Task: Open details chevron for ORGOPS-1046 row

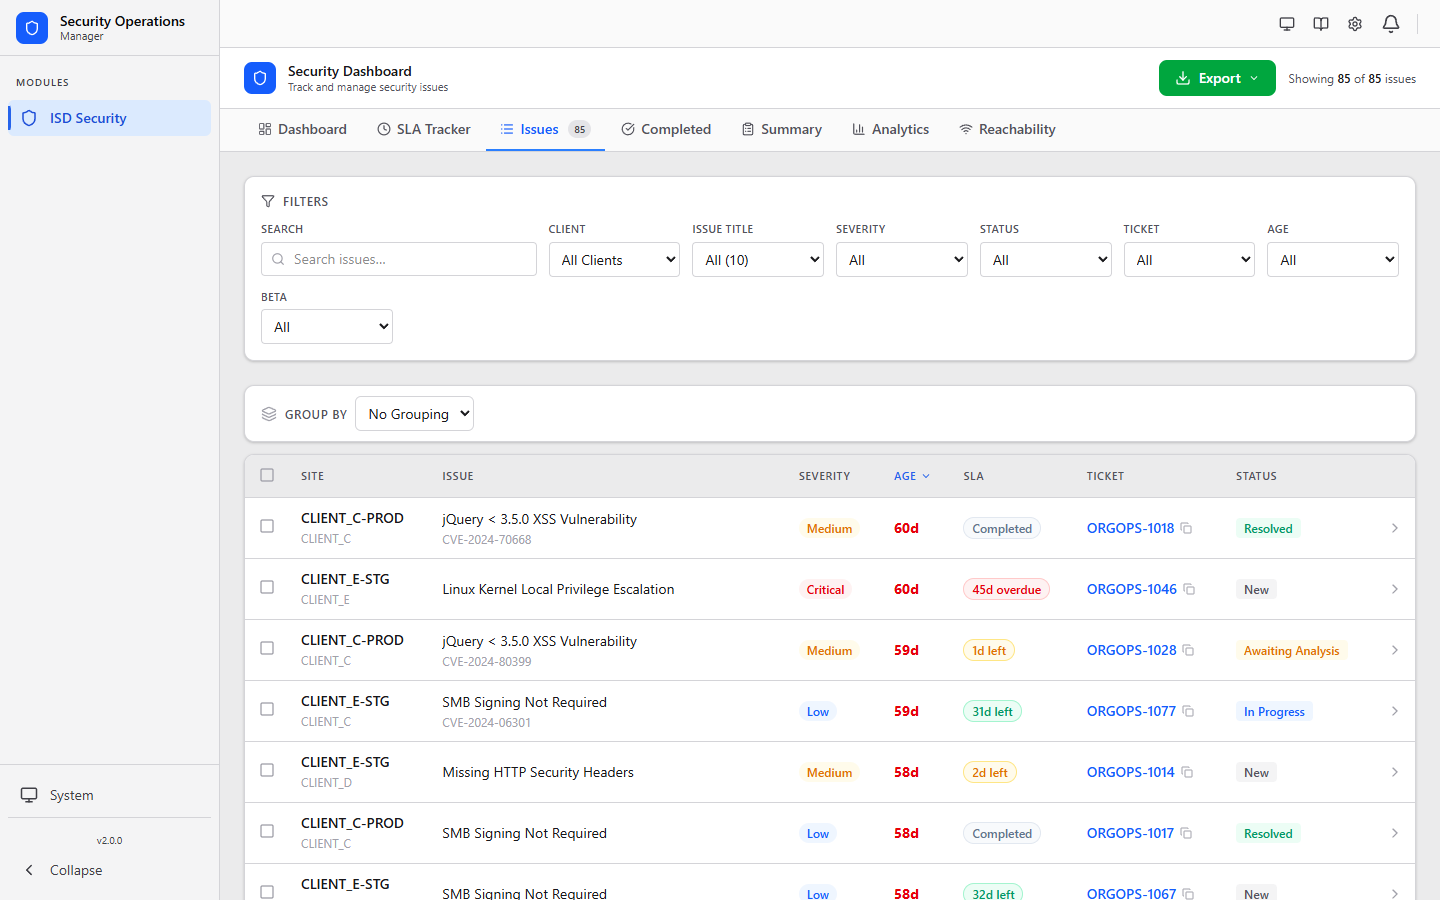Action: (1395, 589)
